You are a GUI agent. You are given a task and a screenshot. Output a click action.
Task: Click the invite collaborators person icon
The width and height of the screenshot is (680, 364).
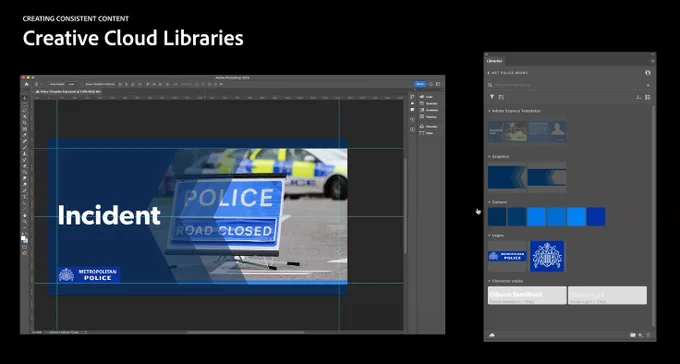[647, 73]
